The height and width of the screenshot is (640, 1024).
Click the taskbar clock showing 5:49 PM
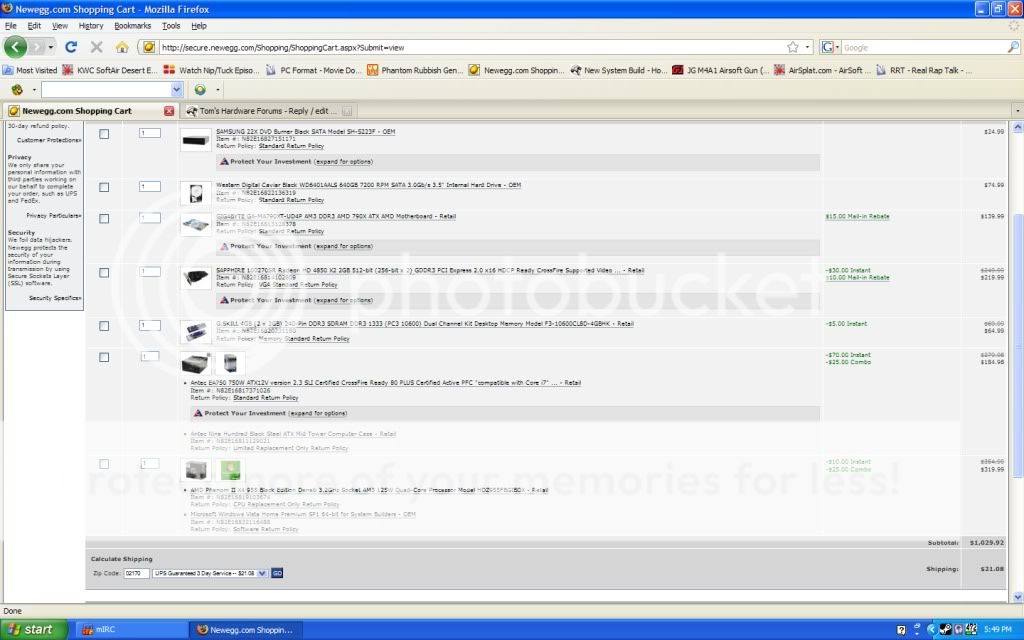(997, 630)
